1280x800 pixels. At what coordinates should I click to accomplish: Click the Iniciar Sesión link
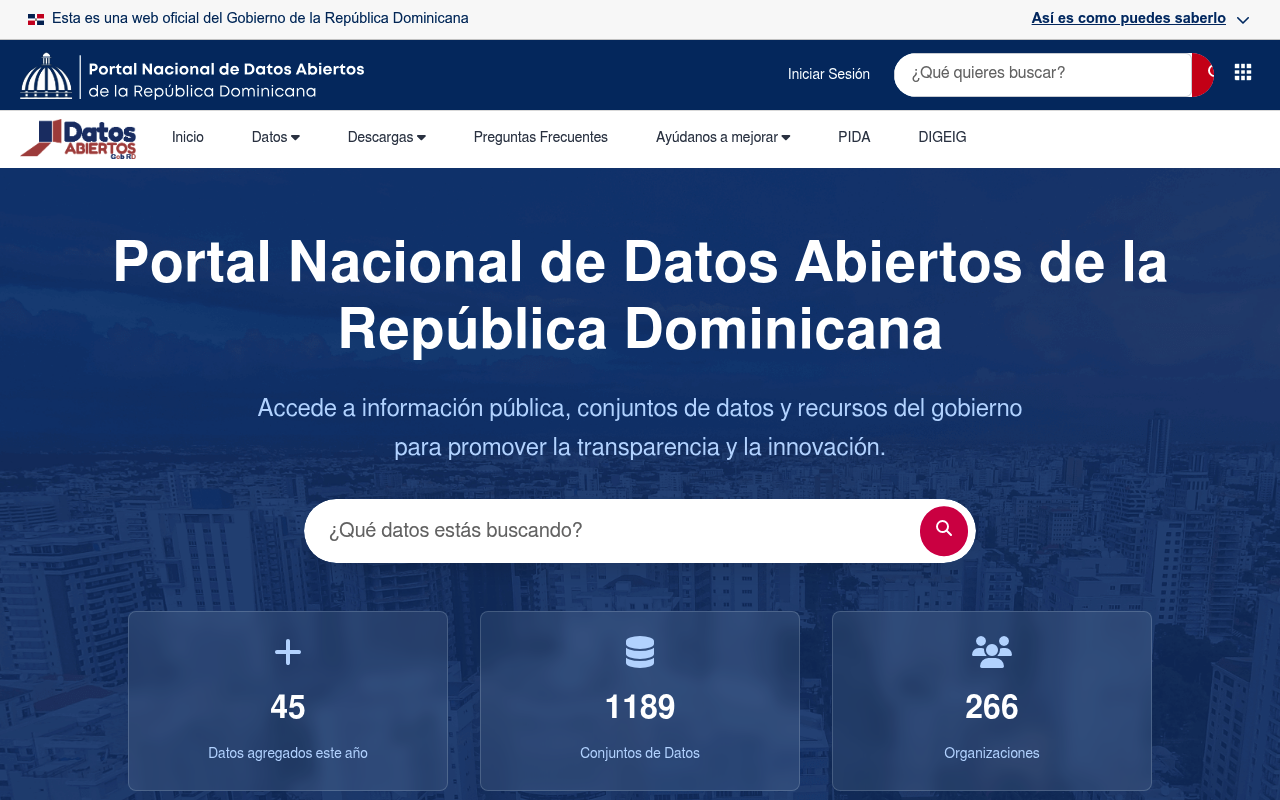(x=829, y=74)
